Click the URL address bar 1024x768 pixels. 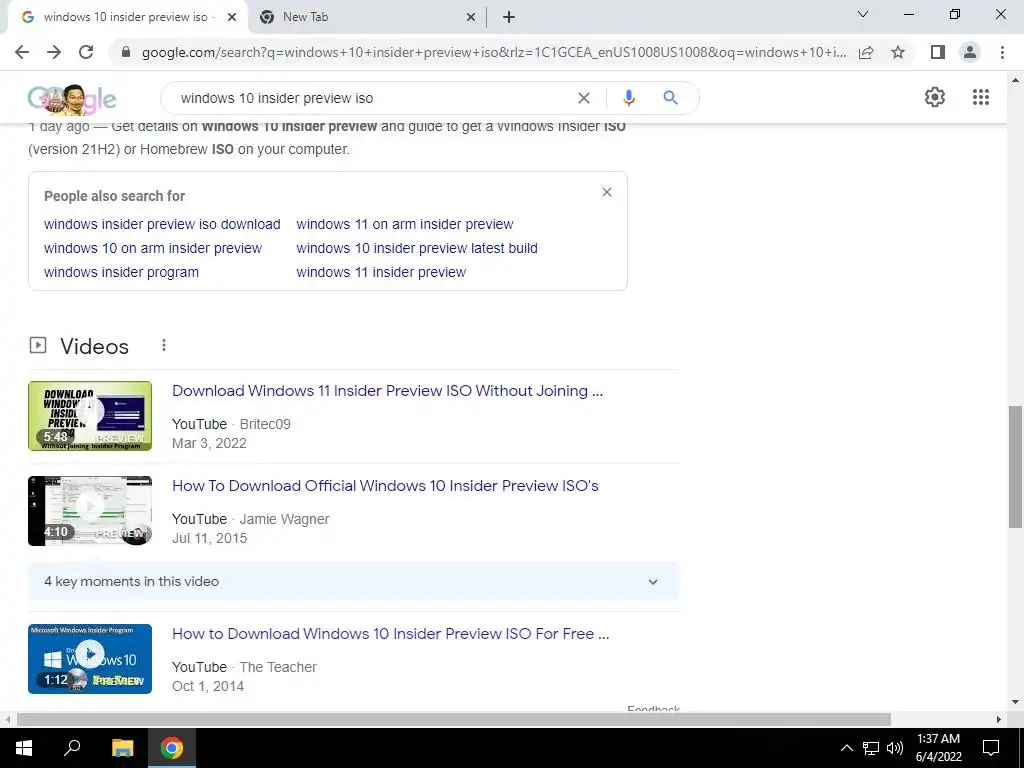(493, 52)
